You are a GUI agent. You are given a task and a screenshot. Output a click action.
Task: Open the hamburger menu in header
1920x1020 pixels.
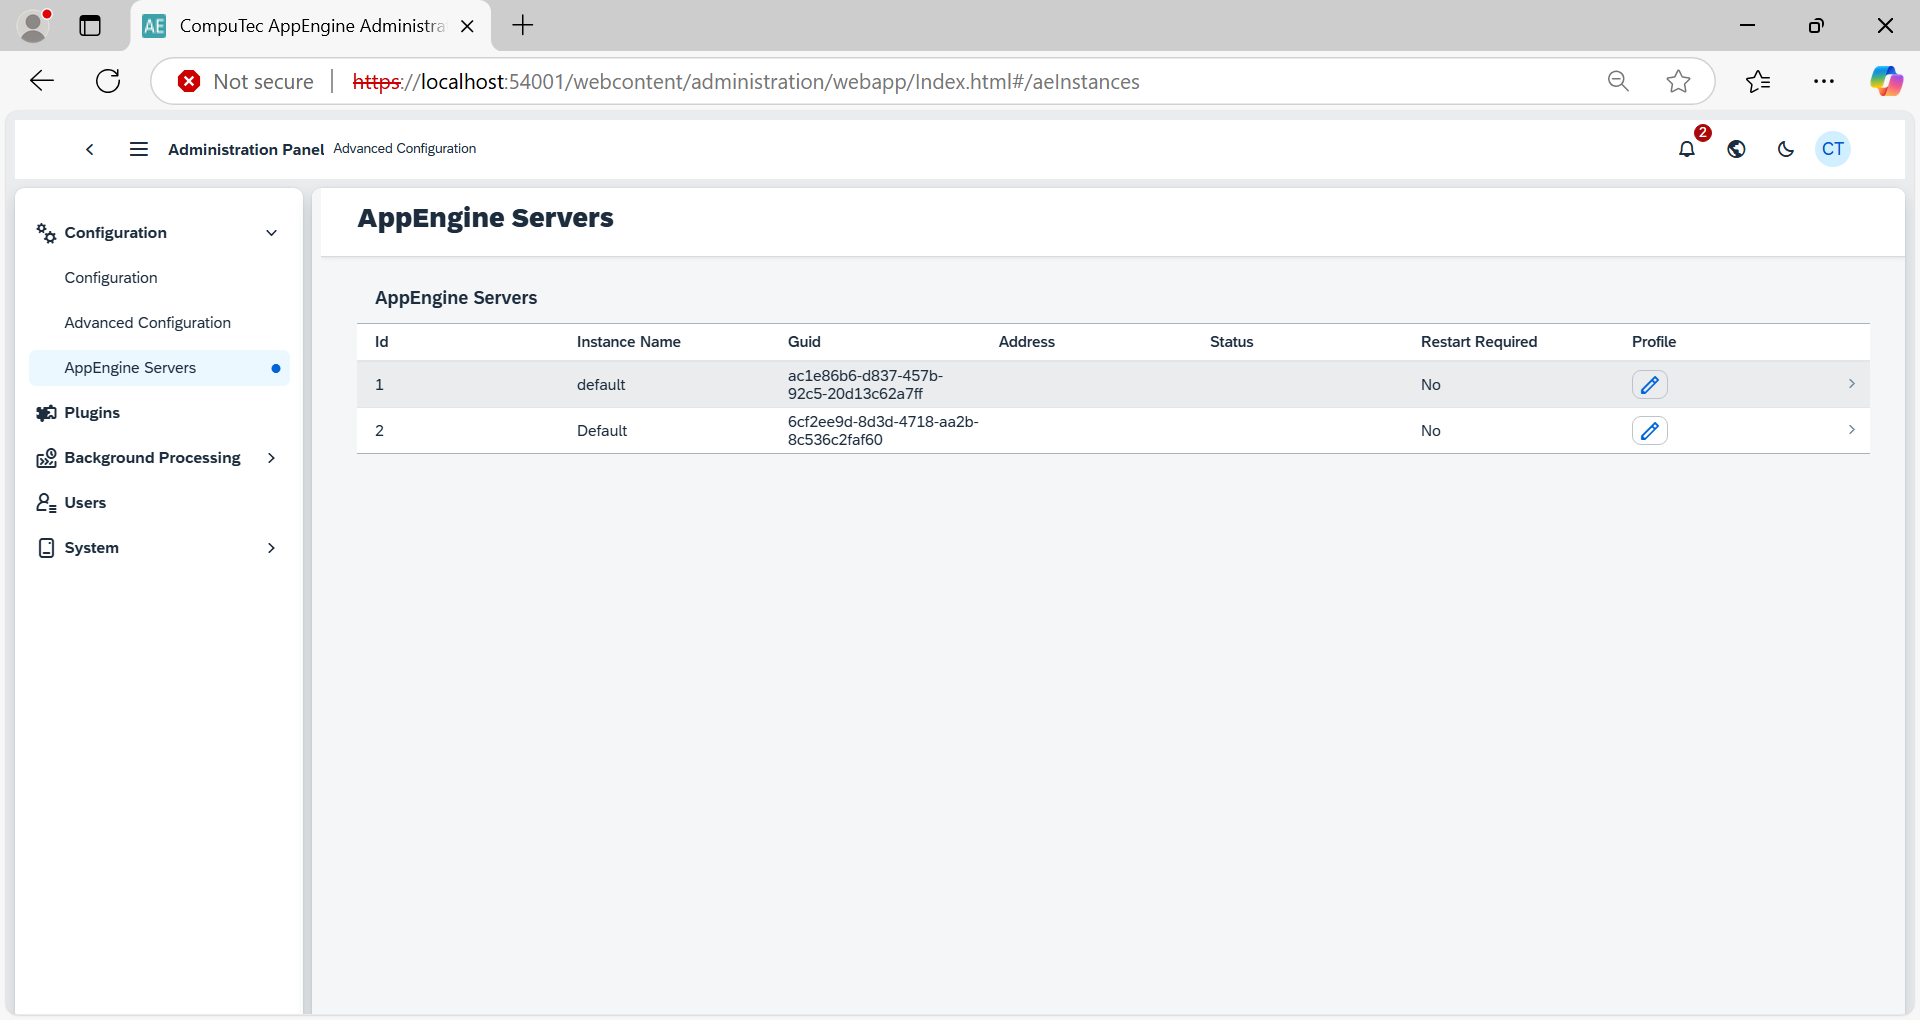(138, 149)
